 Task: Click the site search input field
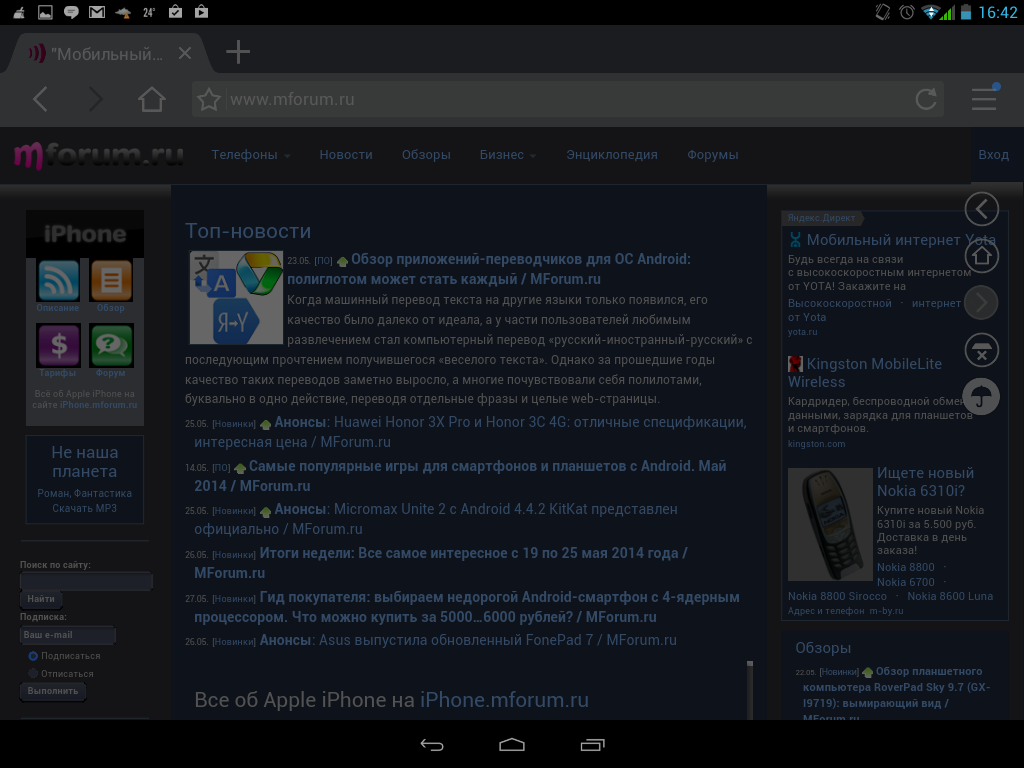click(x=86, y=581)
